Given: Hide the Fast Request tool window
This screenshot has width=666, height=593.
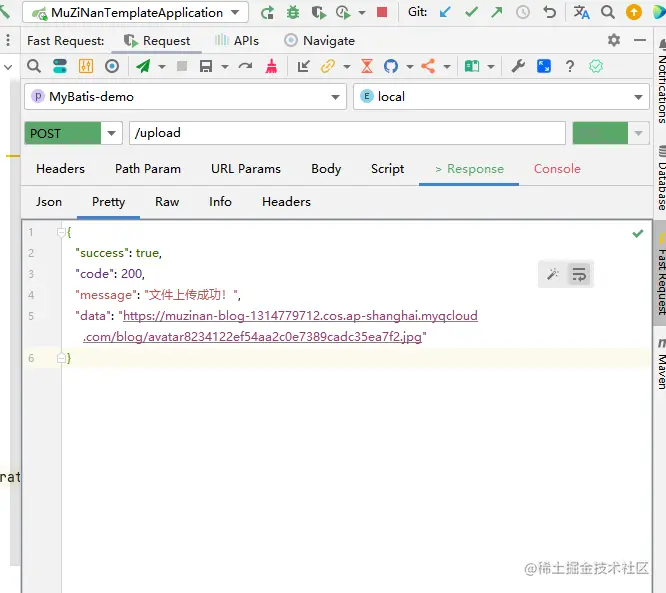Looking at the screenshot, I should coord(640,40).
